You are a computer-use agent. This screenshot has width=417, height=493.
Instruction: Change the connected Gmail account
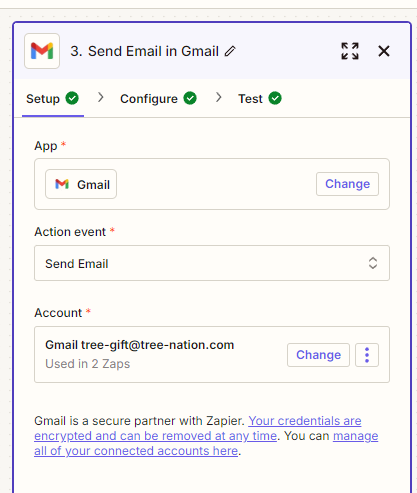(318, 355)
